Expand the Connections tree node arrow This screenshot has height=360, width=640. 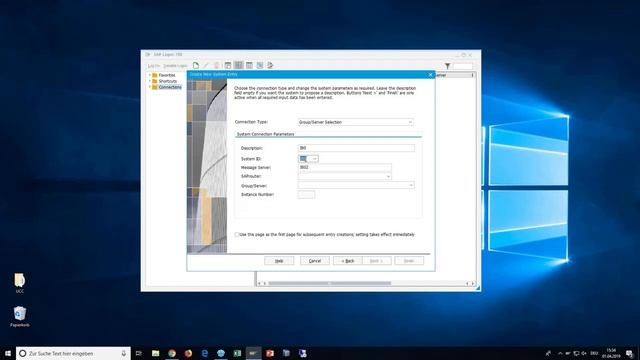(150, 87)
